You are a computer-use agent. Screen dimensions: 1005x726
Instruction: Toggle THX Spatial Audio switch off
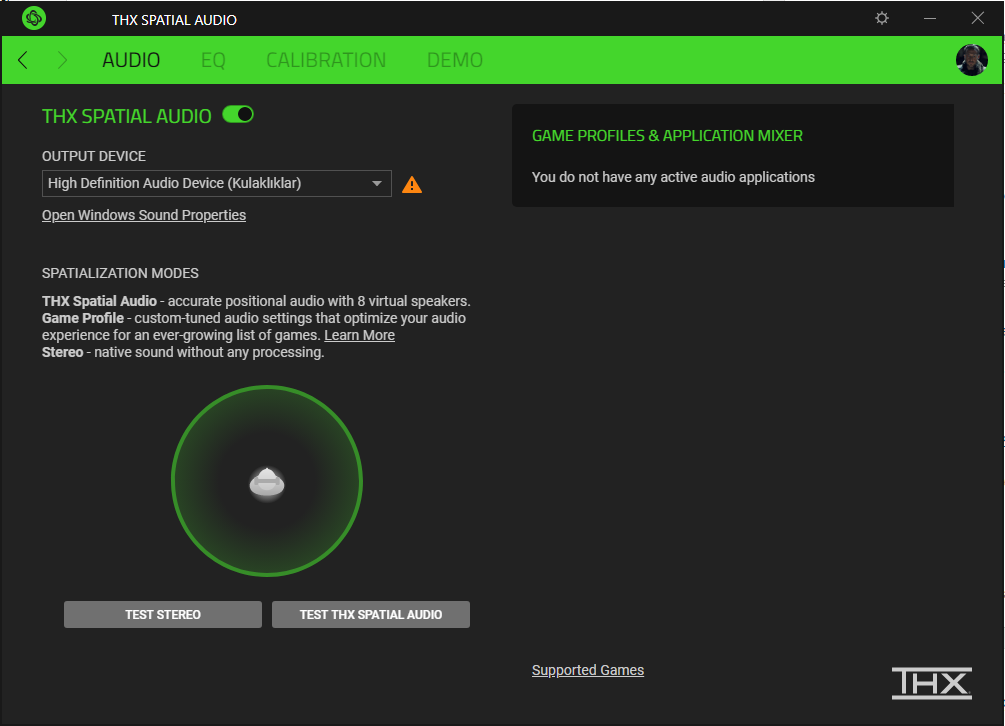point(238,115)
